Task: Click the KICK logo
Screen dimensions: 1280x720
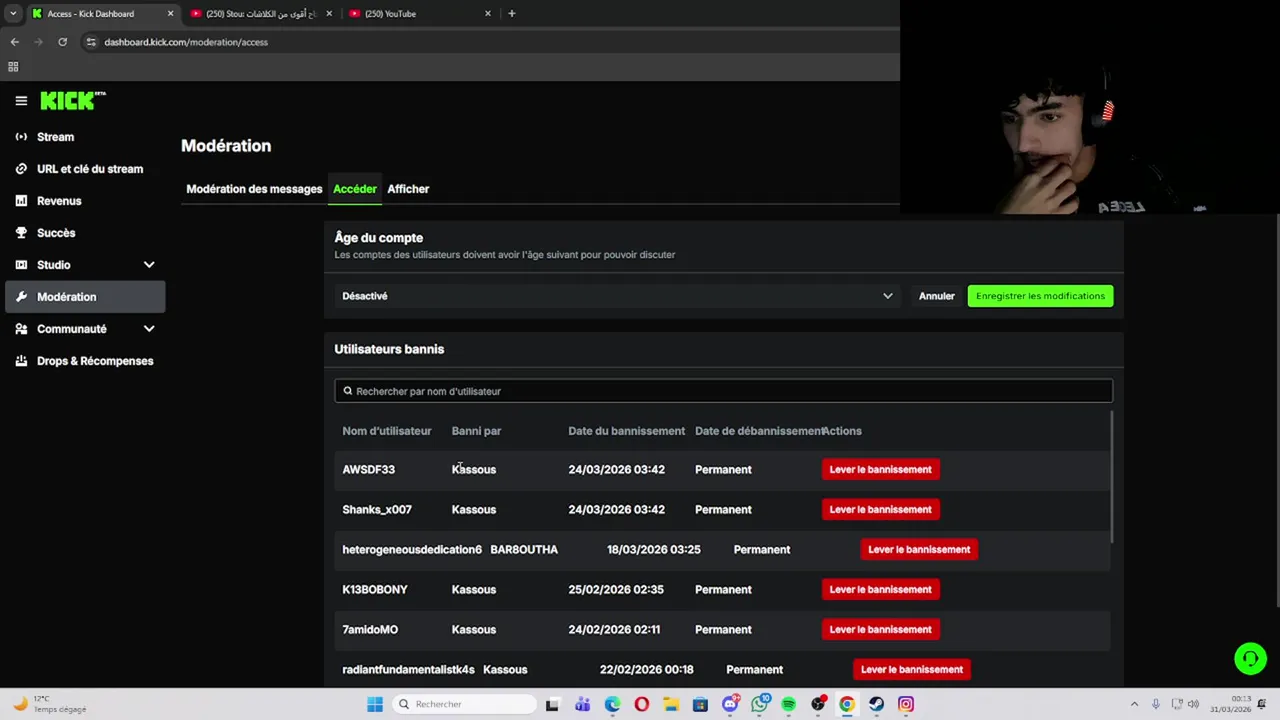Action: [x=72, y=101]
